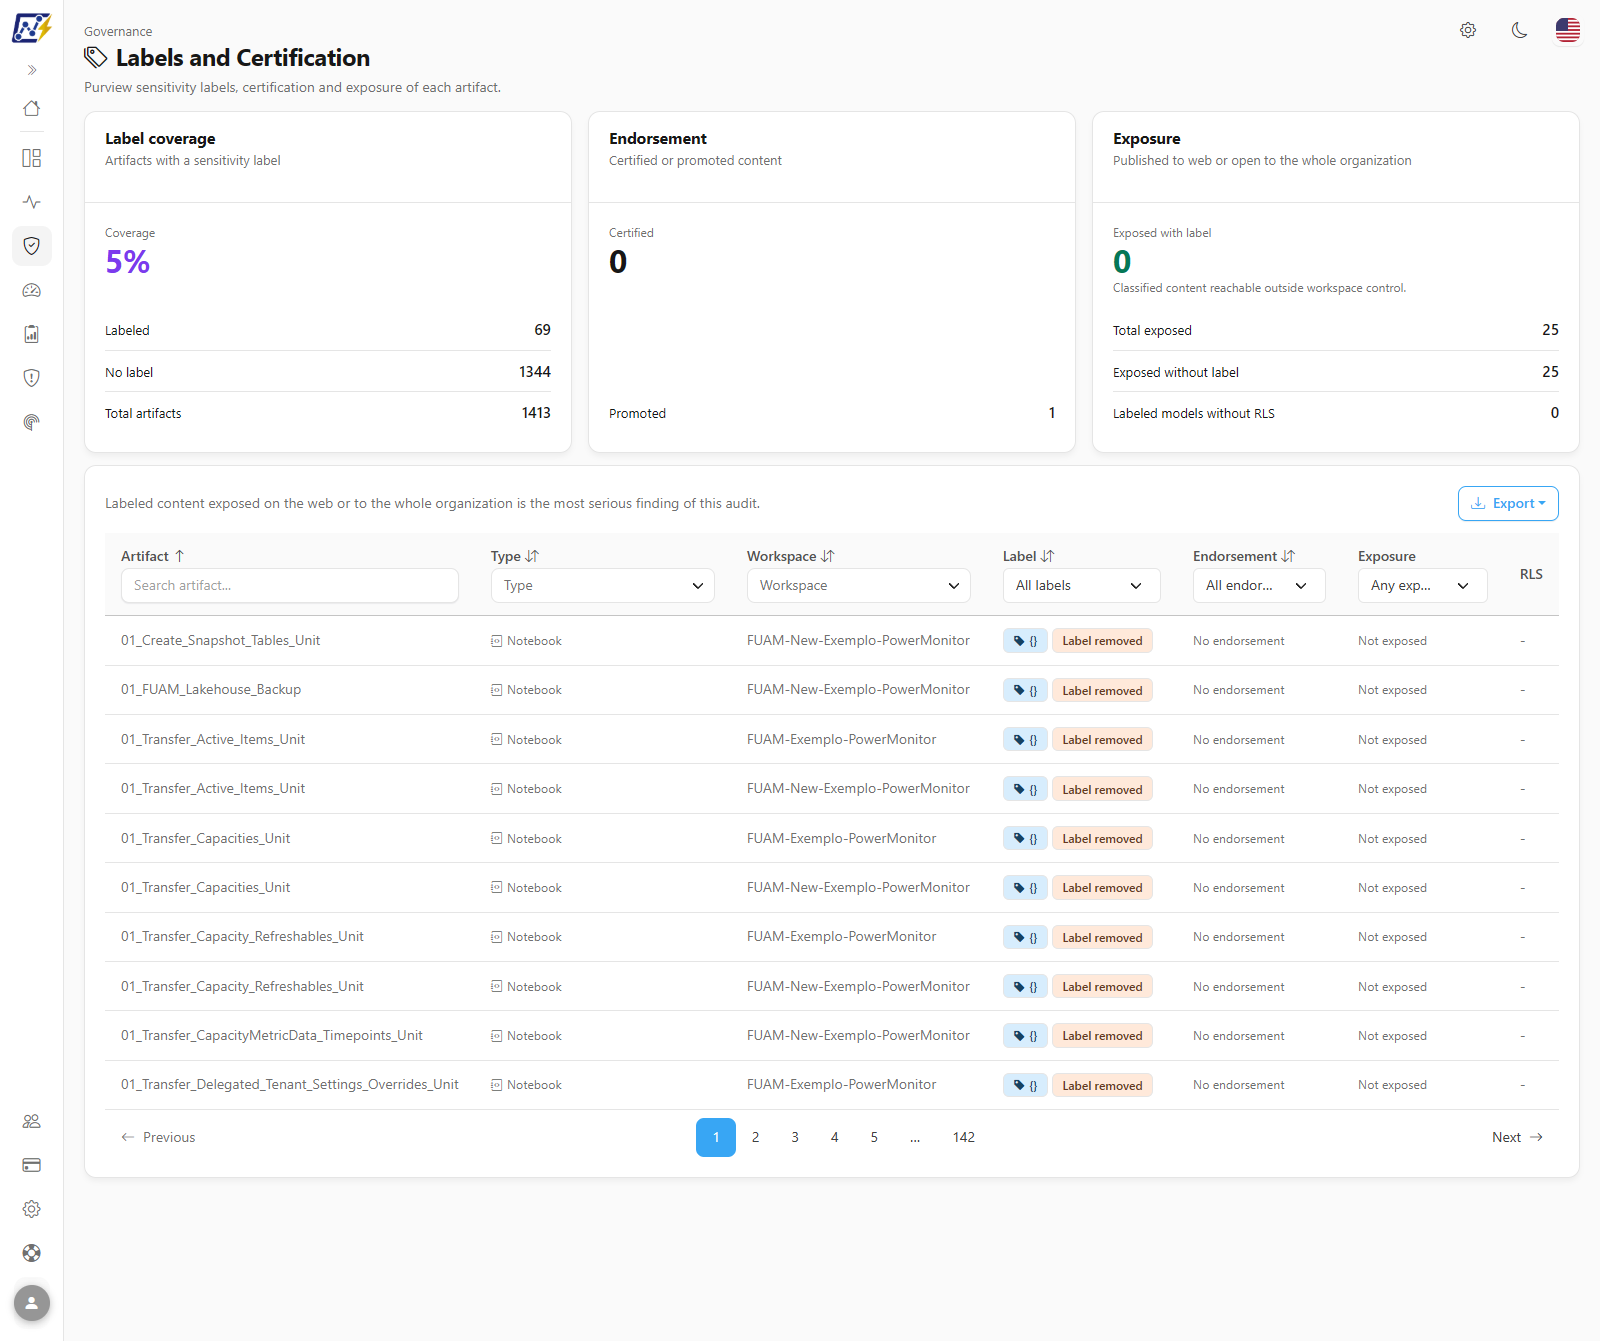Viewport: 1600px width, 1341px height.
Task: Toggle dark mode with the moon icon
Action: coord(1519,30)
